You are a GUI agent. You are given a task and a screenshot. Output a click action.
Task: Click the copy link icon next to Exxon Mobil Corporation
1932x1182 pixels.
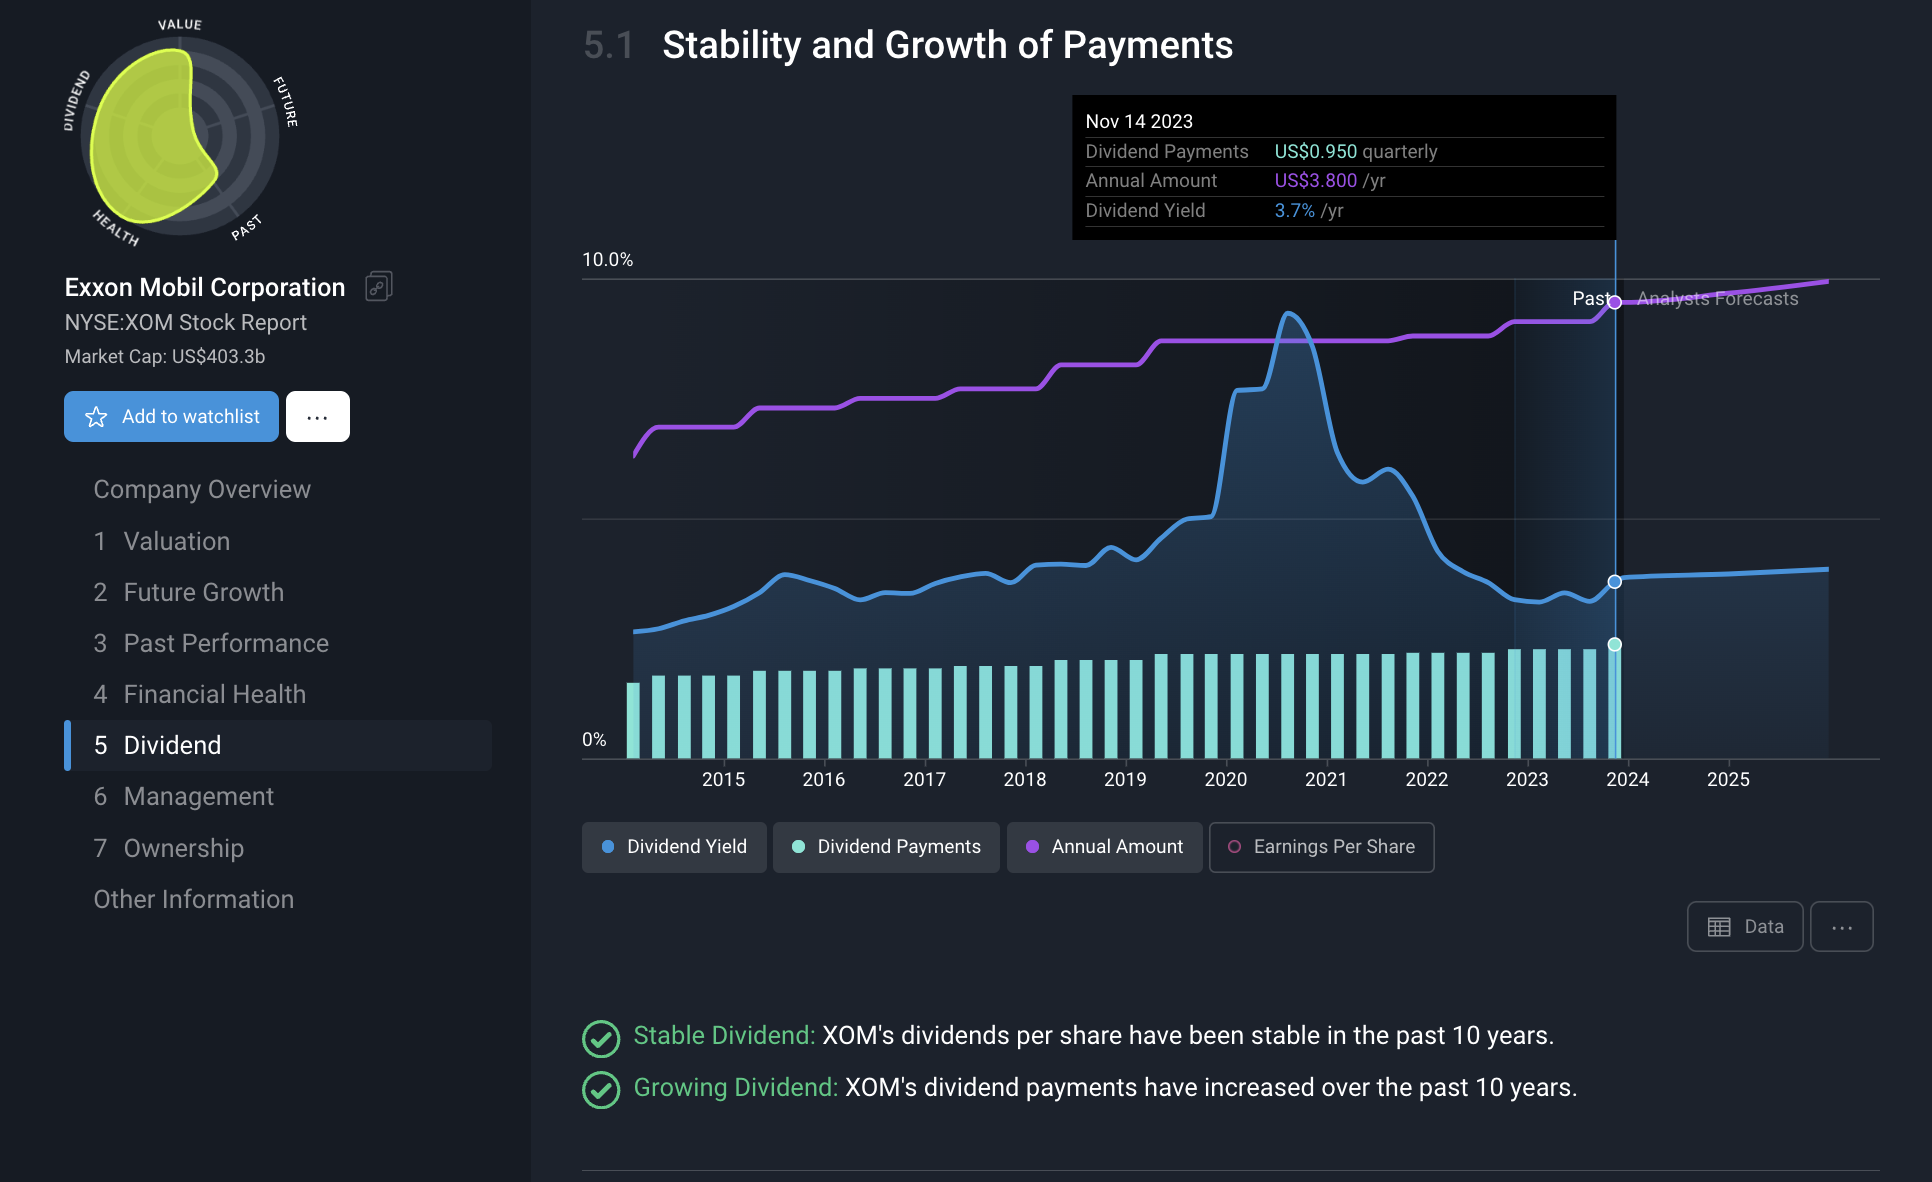[x=379, y=287]
